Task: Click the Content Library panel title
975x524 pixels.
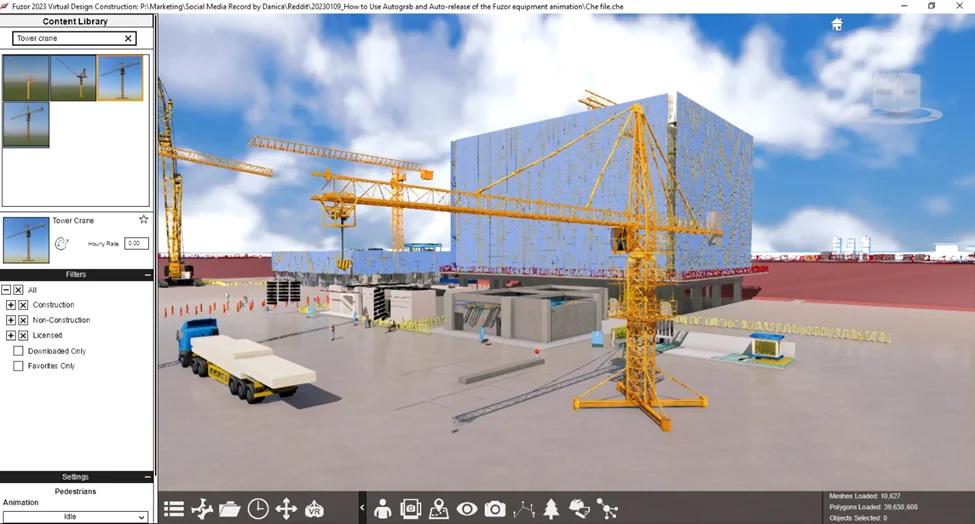Action: click(x=75, y=21)
